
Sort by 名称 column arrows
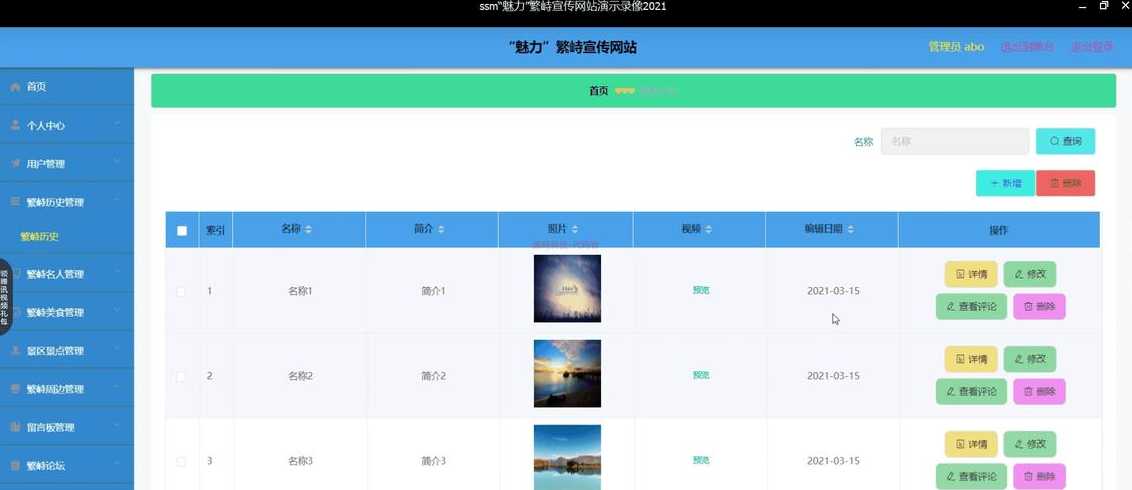(308, 229)
